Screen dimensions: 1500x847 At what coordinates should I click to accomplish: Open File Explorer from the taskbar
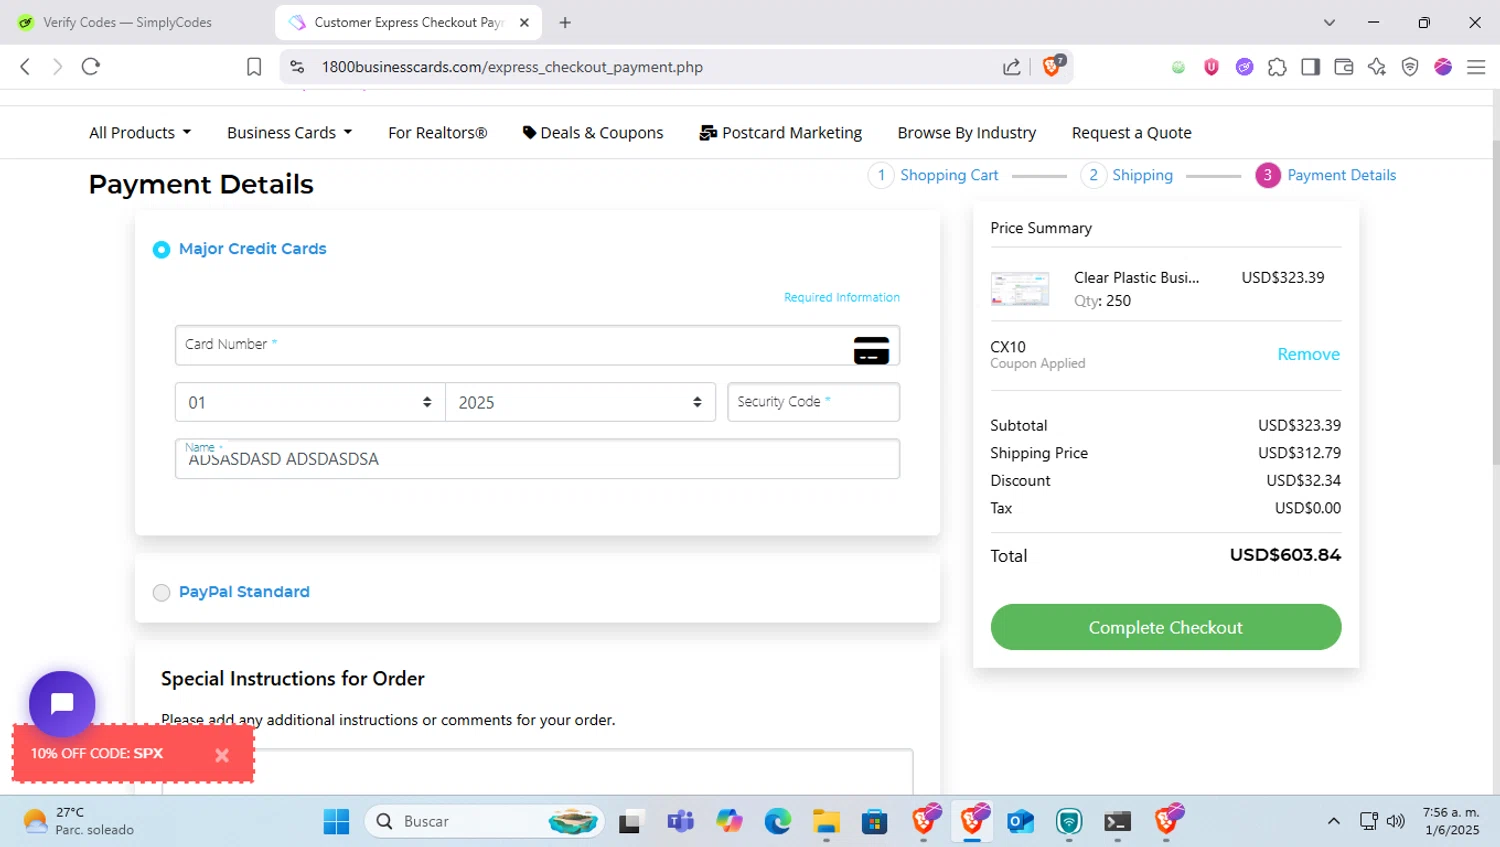(x=826, y=821)
